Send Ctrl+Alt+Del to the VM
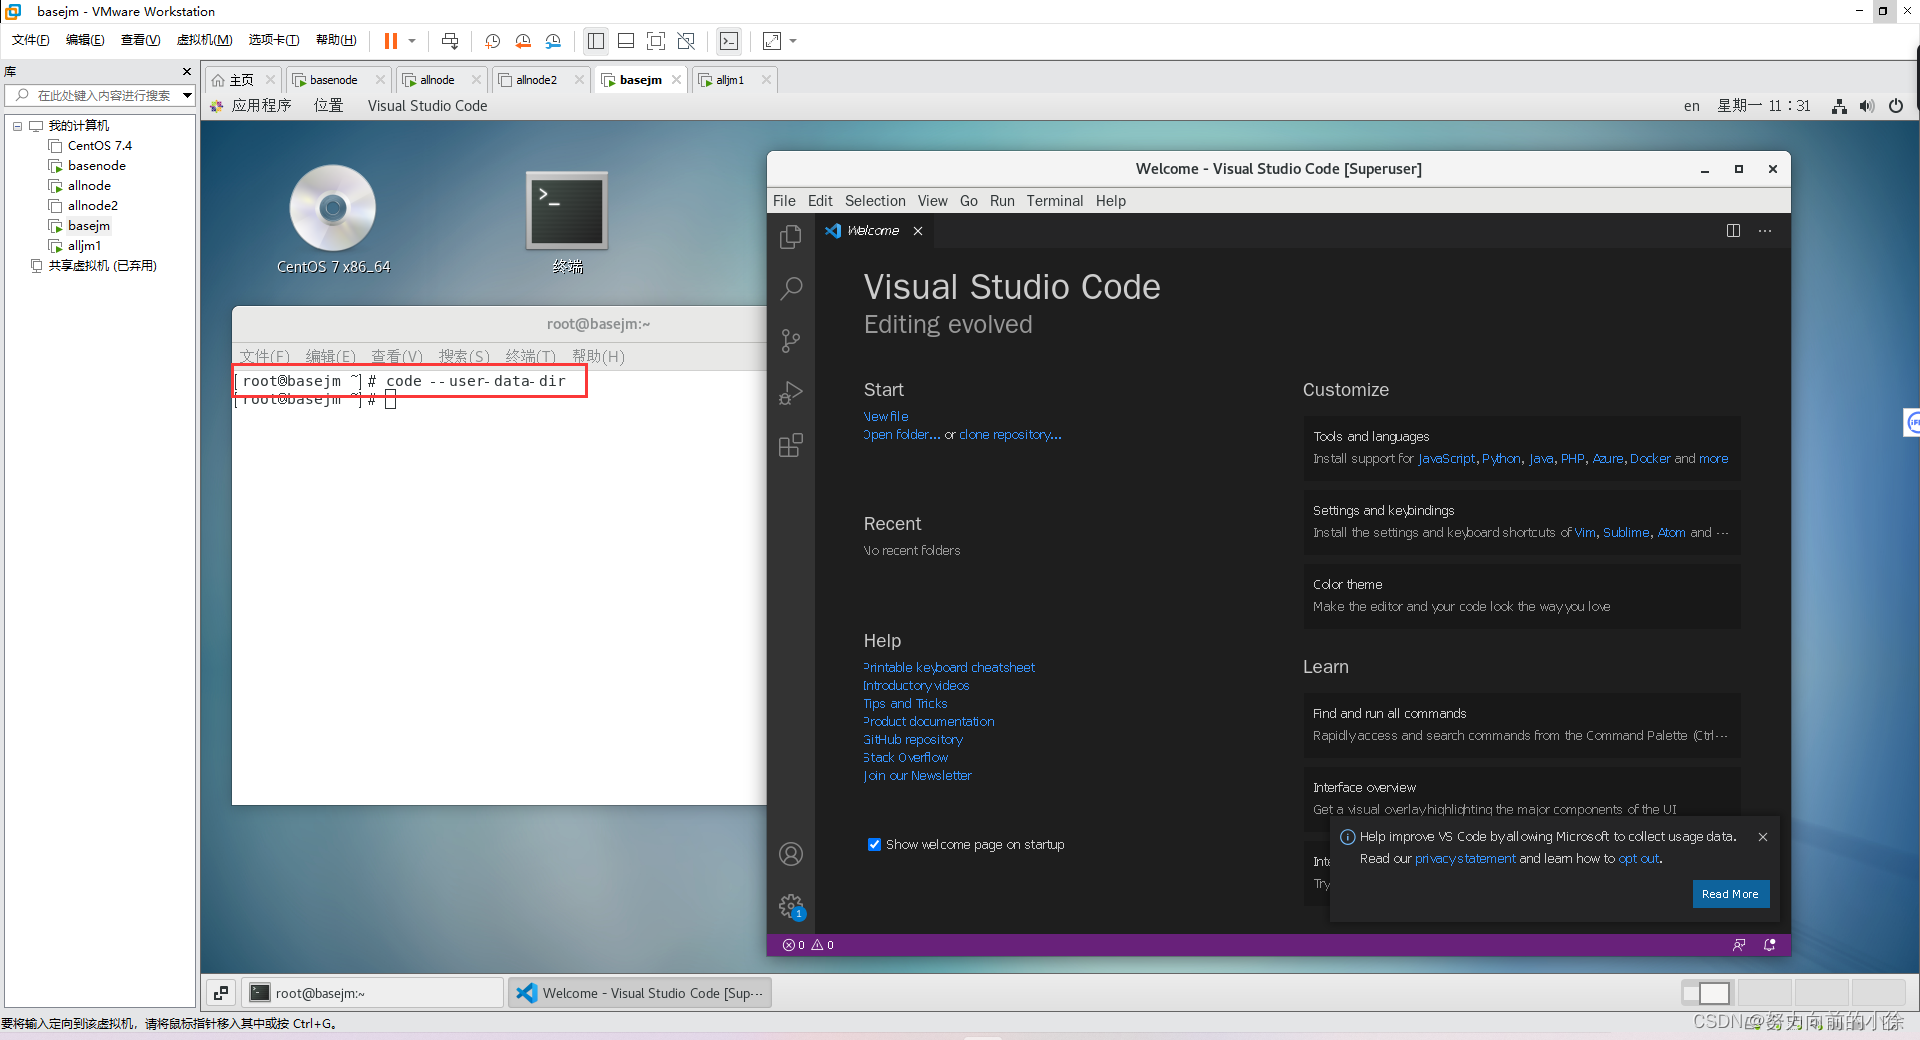The height and width of the screenshot is (1040, 1920). click(450, 41)
